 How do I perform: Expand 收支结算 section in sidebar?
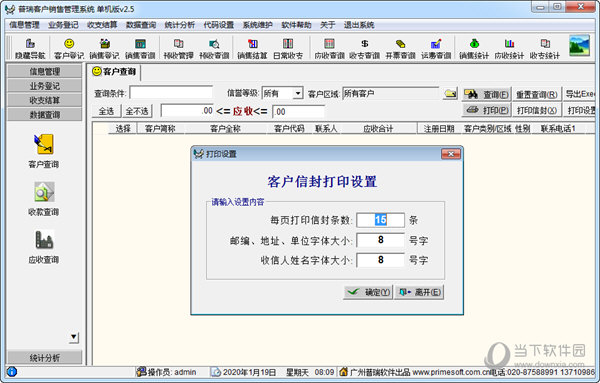point(44,100)
